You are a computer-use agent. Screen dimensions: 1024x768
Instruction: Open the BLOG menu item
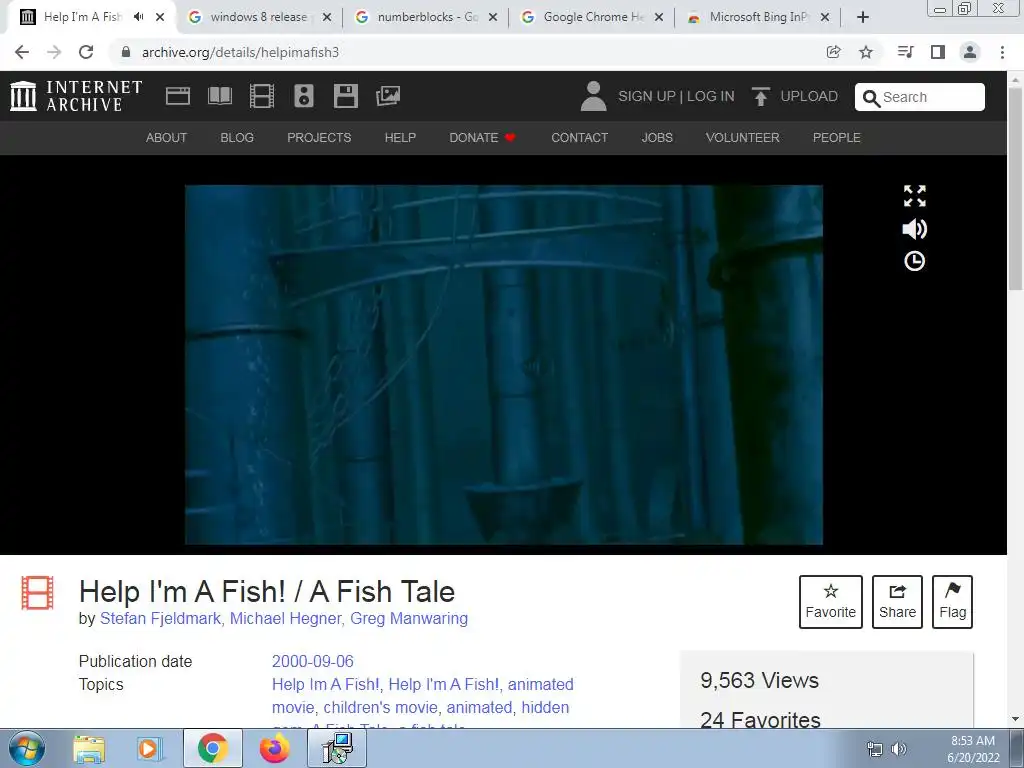point(237,138)
